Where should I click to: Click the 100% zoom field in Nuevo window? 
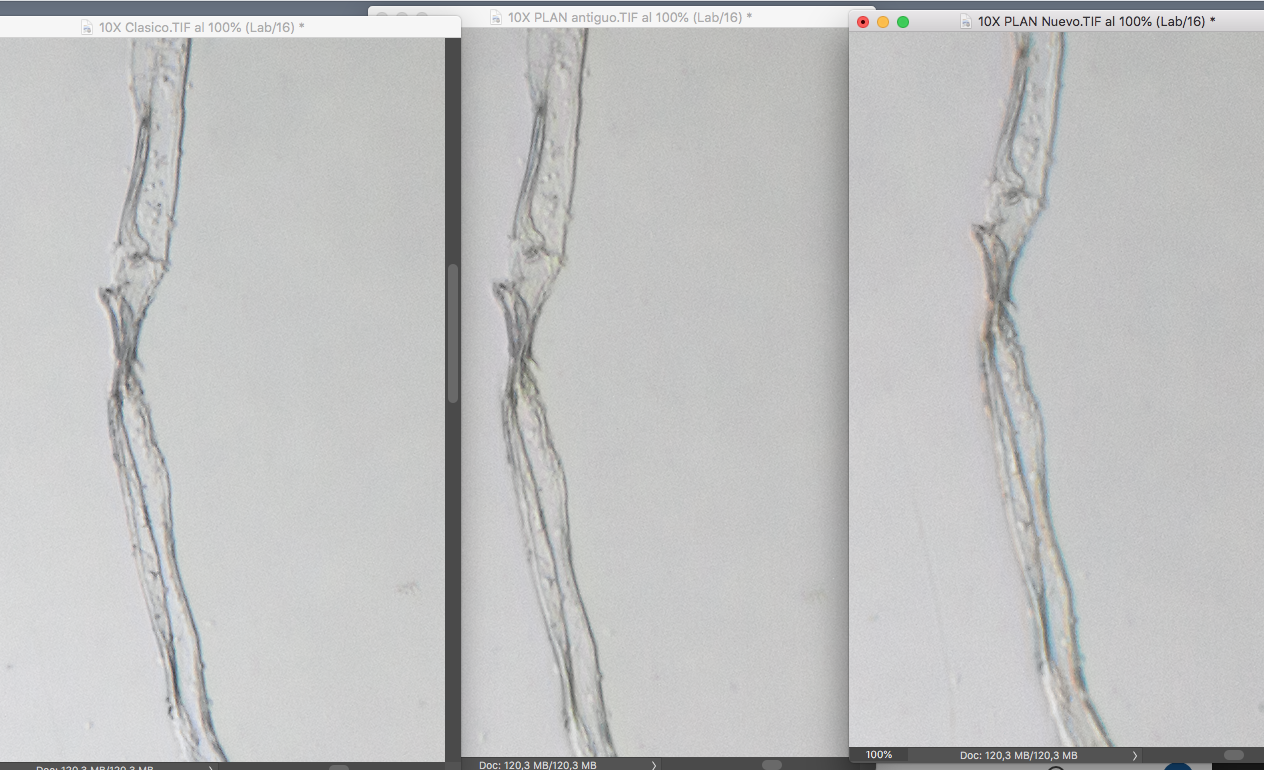pyautogui.click(x=879, y=755)
